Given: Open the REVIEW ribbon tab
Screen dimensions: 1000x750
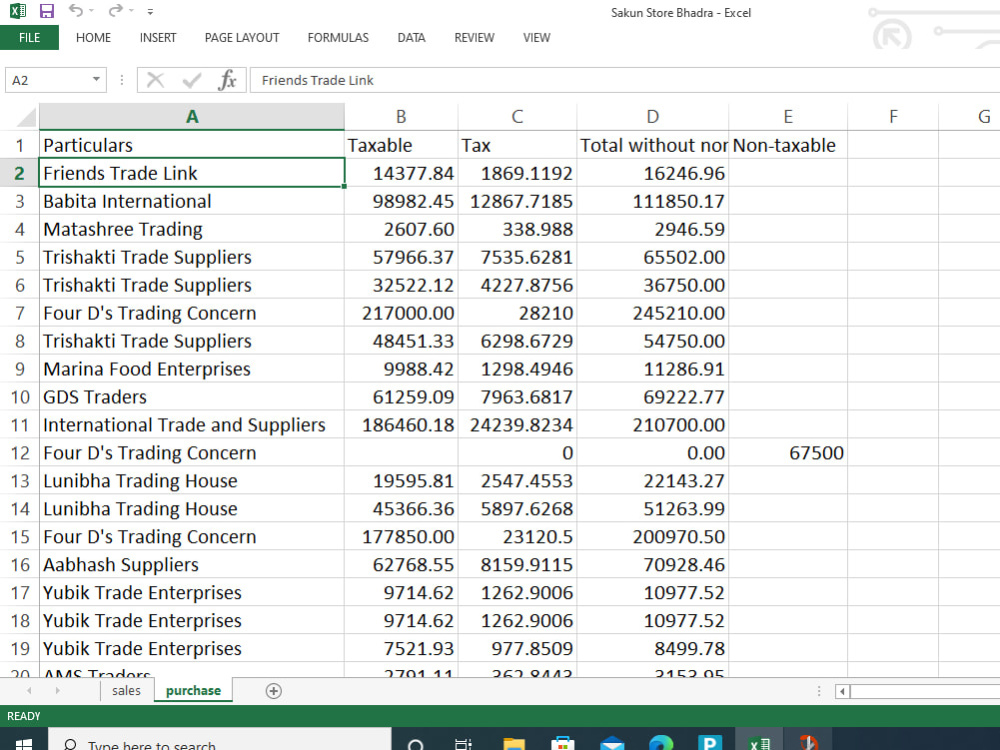Looking at the screenshot, I should (474, 38).
